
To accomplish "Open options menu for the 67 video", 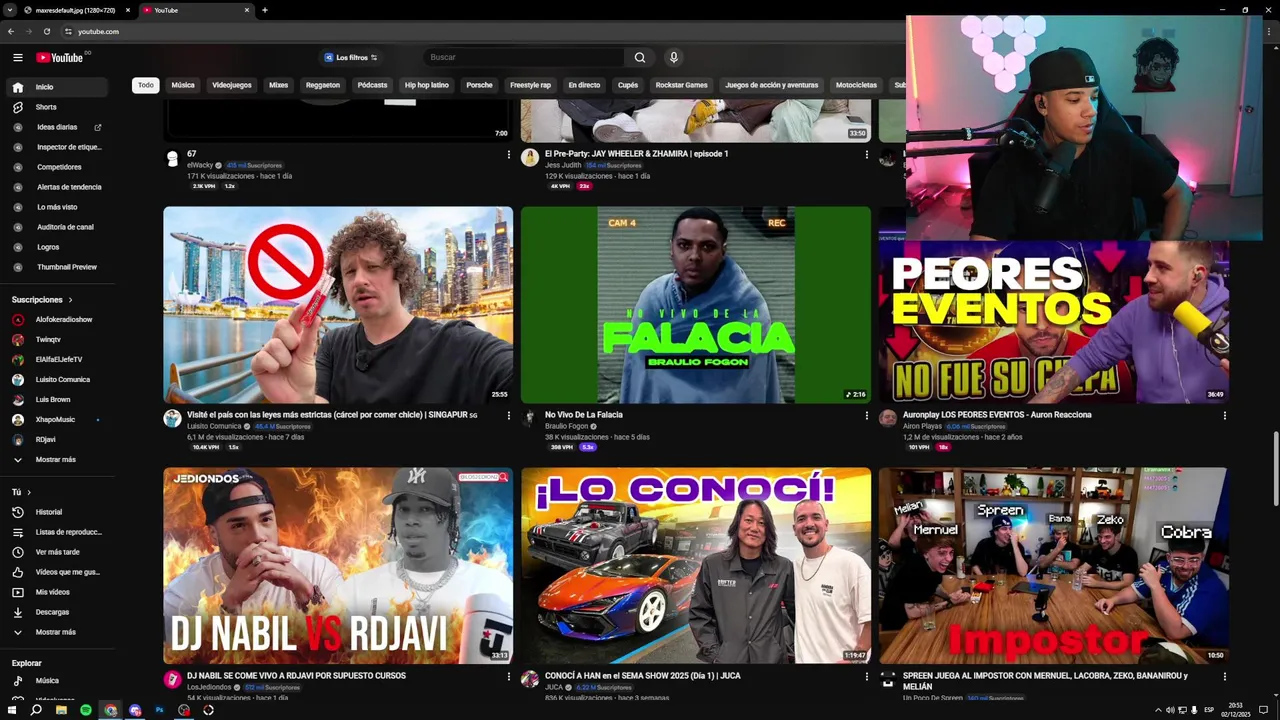I will tap(508, 154).
